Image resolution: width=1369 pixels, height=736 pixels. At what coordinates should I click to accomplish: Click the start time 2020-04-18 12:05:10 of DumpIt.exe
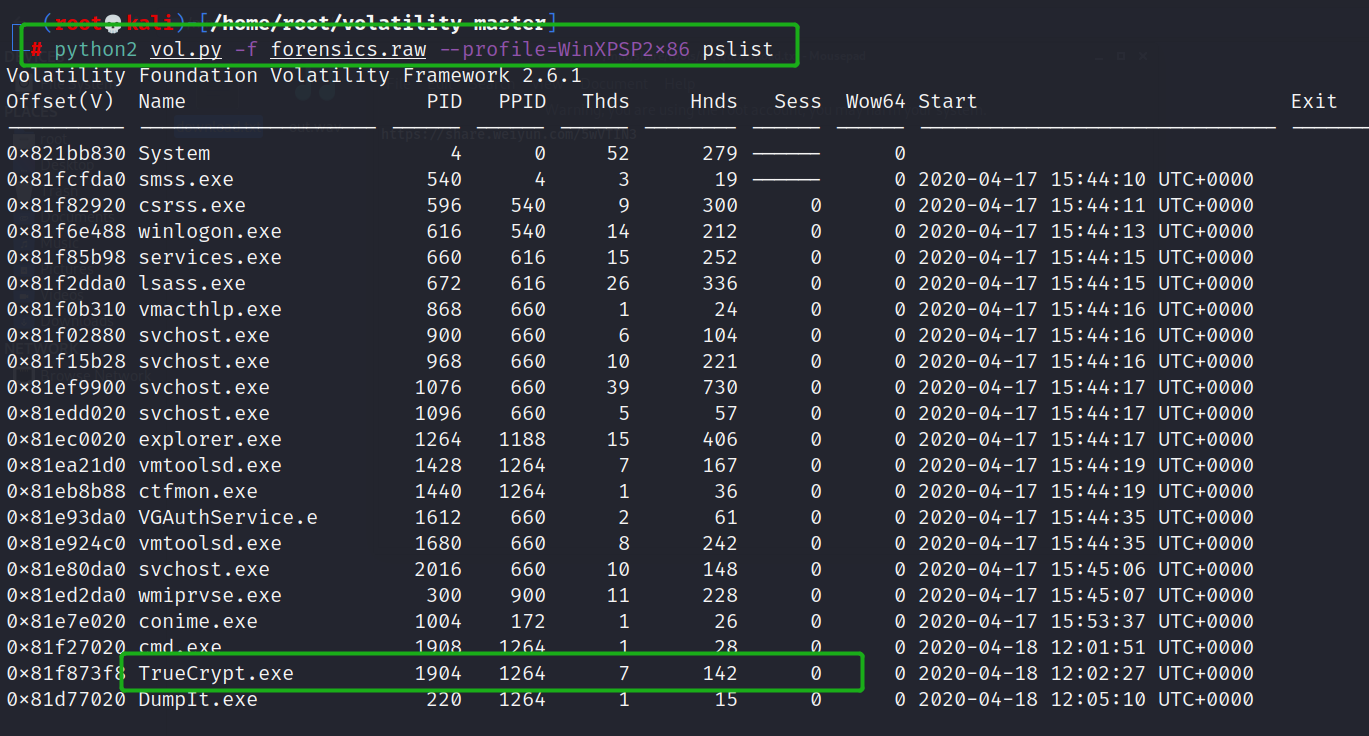click(x=1086, y=700)
